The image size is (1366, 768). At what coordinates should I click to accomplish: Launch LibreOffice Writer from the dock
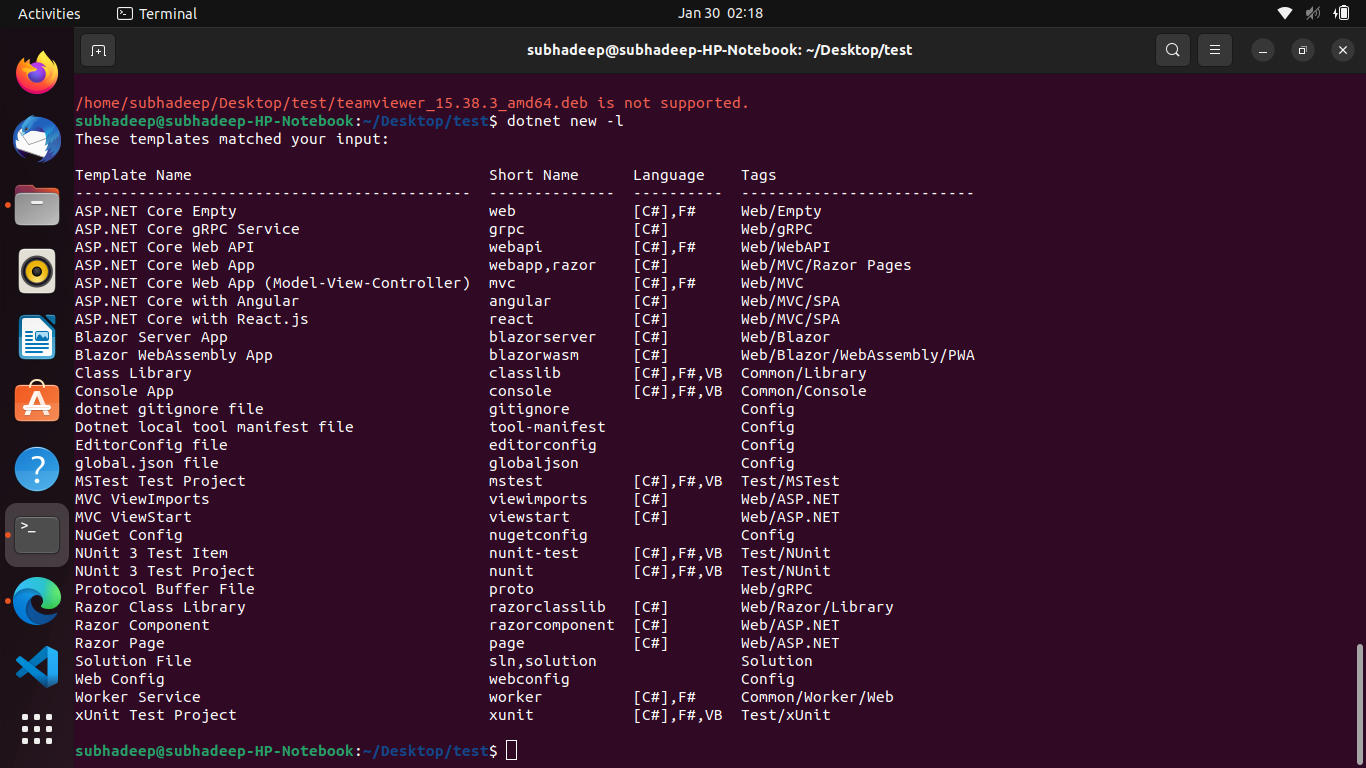(37, 337)
